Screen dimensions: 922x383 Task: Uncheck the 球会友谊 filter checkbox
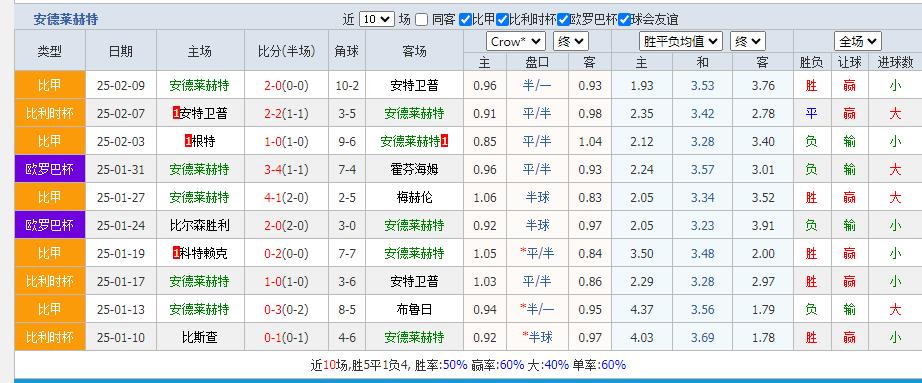[624, 19]
